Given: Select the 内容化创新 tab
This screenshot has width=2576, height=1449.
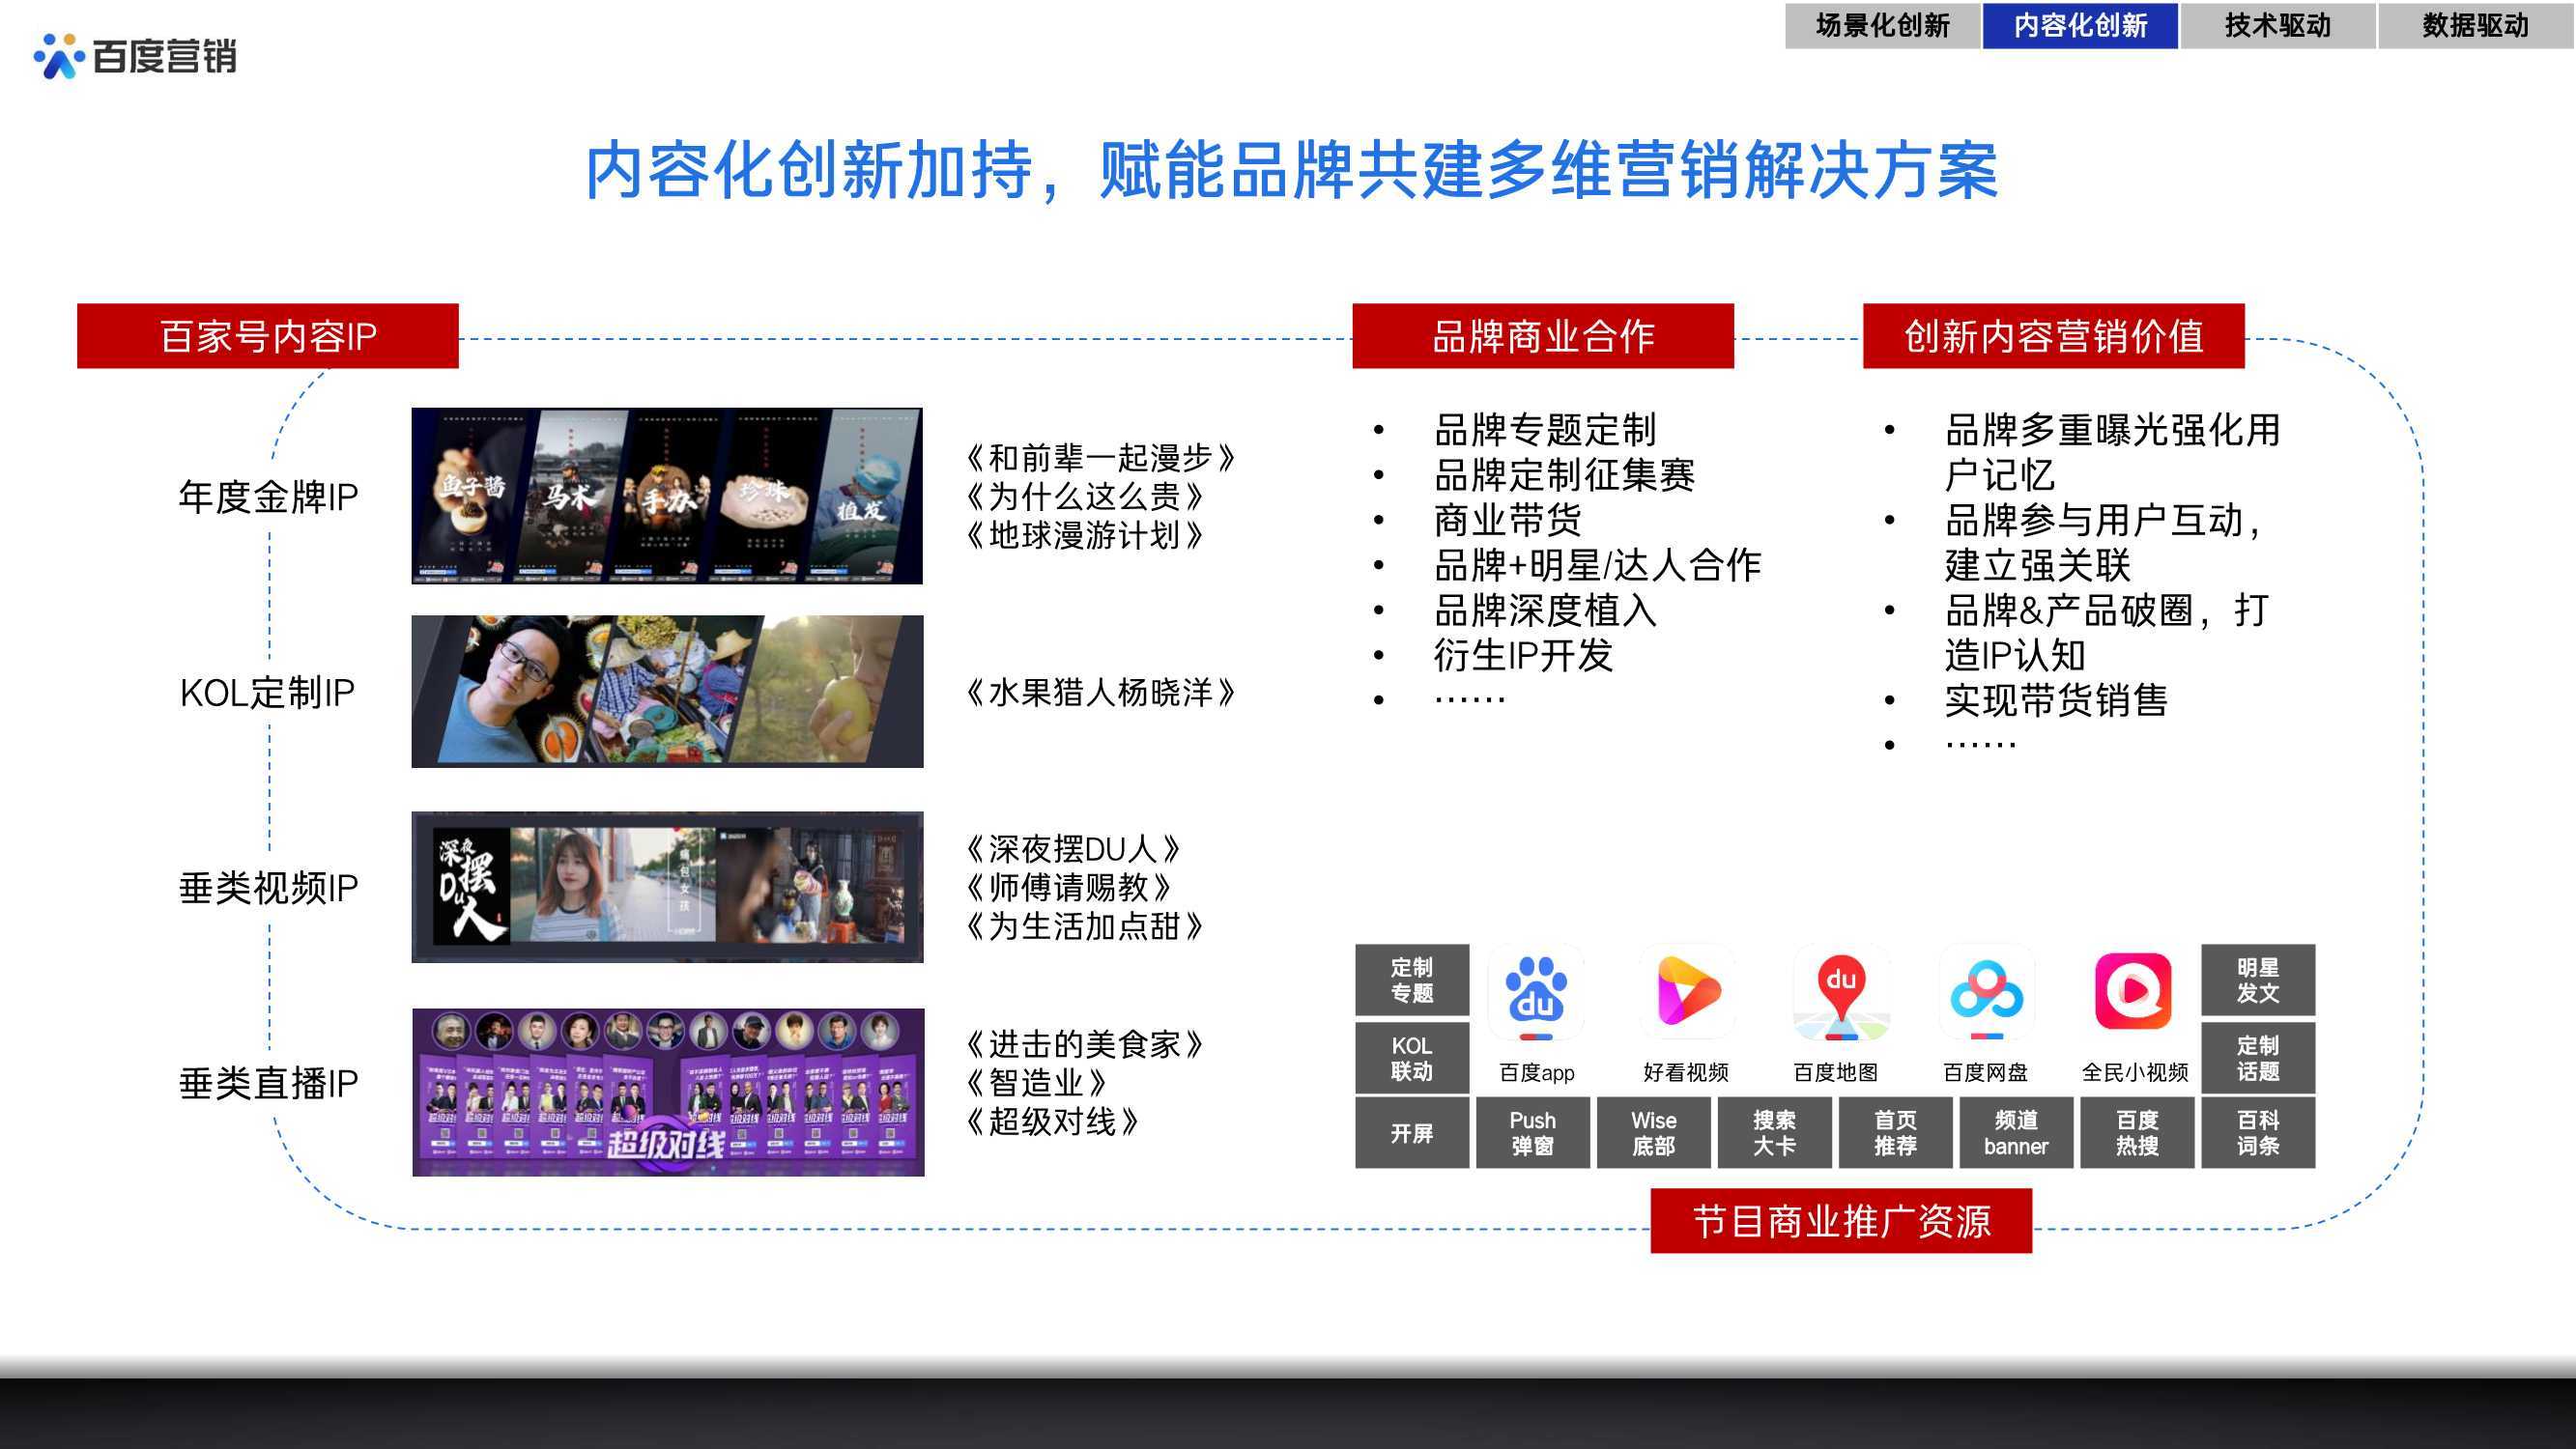Looking at the screenshot, I should tap(2080, 25).
